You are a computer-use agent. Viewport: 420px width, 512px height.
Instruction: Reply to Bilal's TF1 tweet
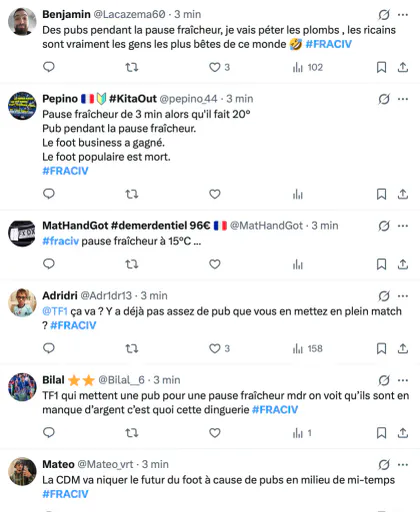(x=49, y=433)
